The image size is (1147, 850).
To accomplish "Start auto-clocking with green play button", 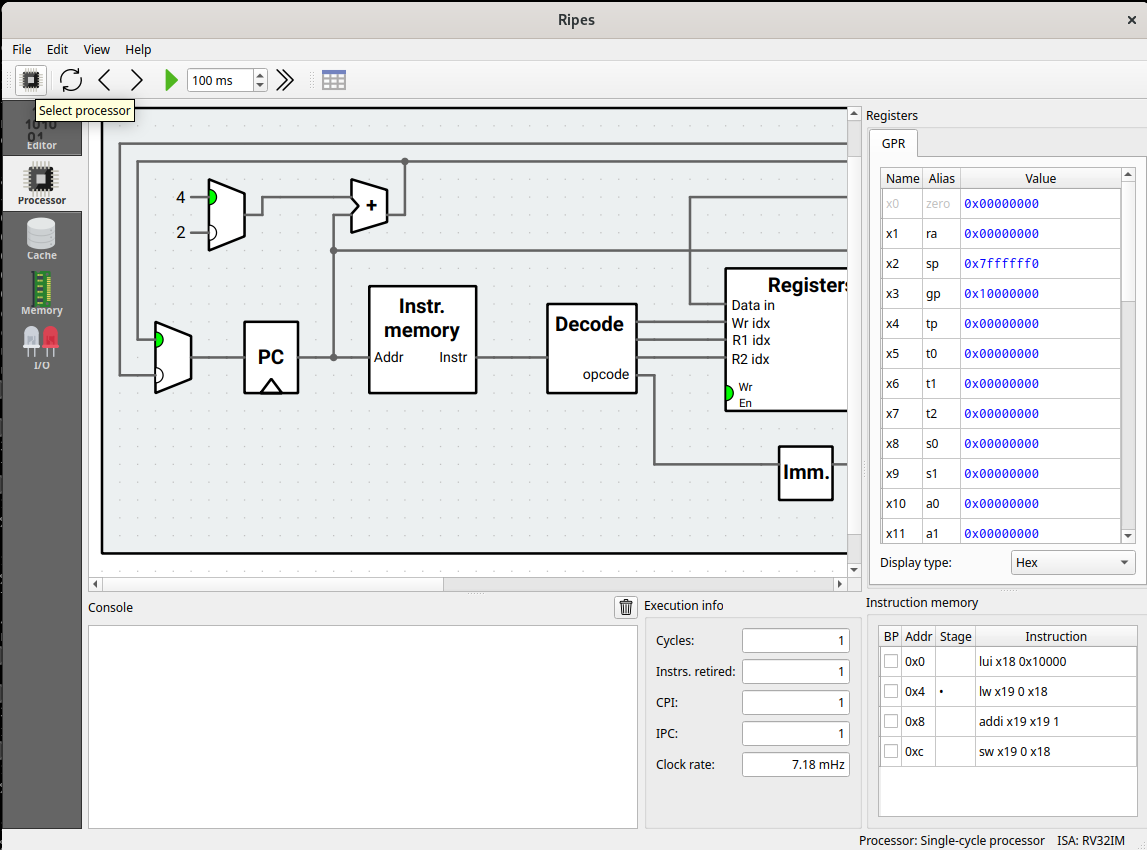I will (171, 80).
